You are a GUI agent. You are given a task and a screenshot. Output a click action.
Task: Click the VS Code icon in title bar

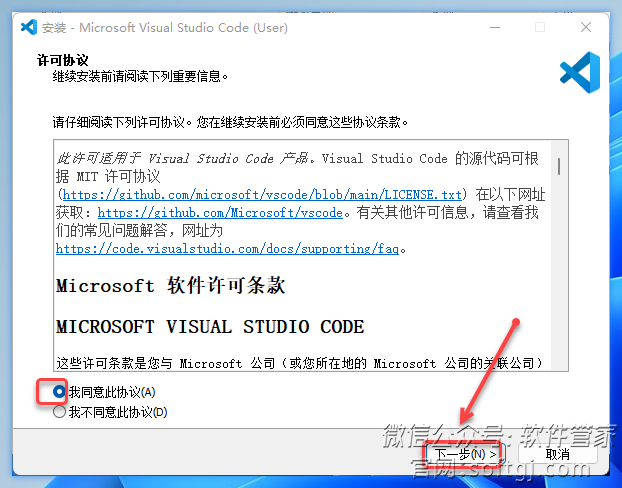click(29, 27)
